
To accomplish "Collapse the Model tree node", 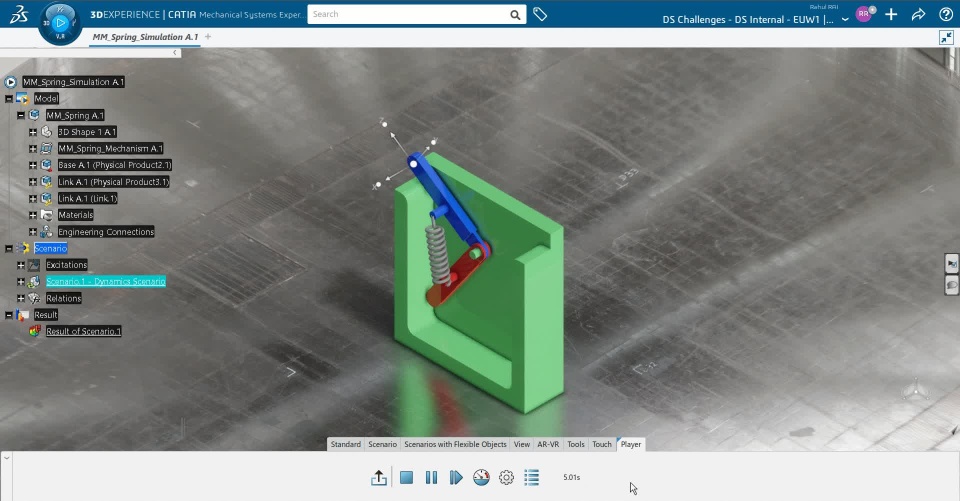I will coord(9,98).
